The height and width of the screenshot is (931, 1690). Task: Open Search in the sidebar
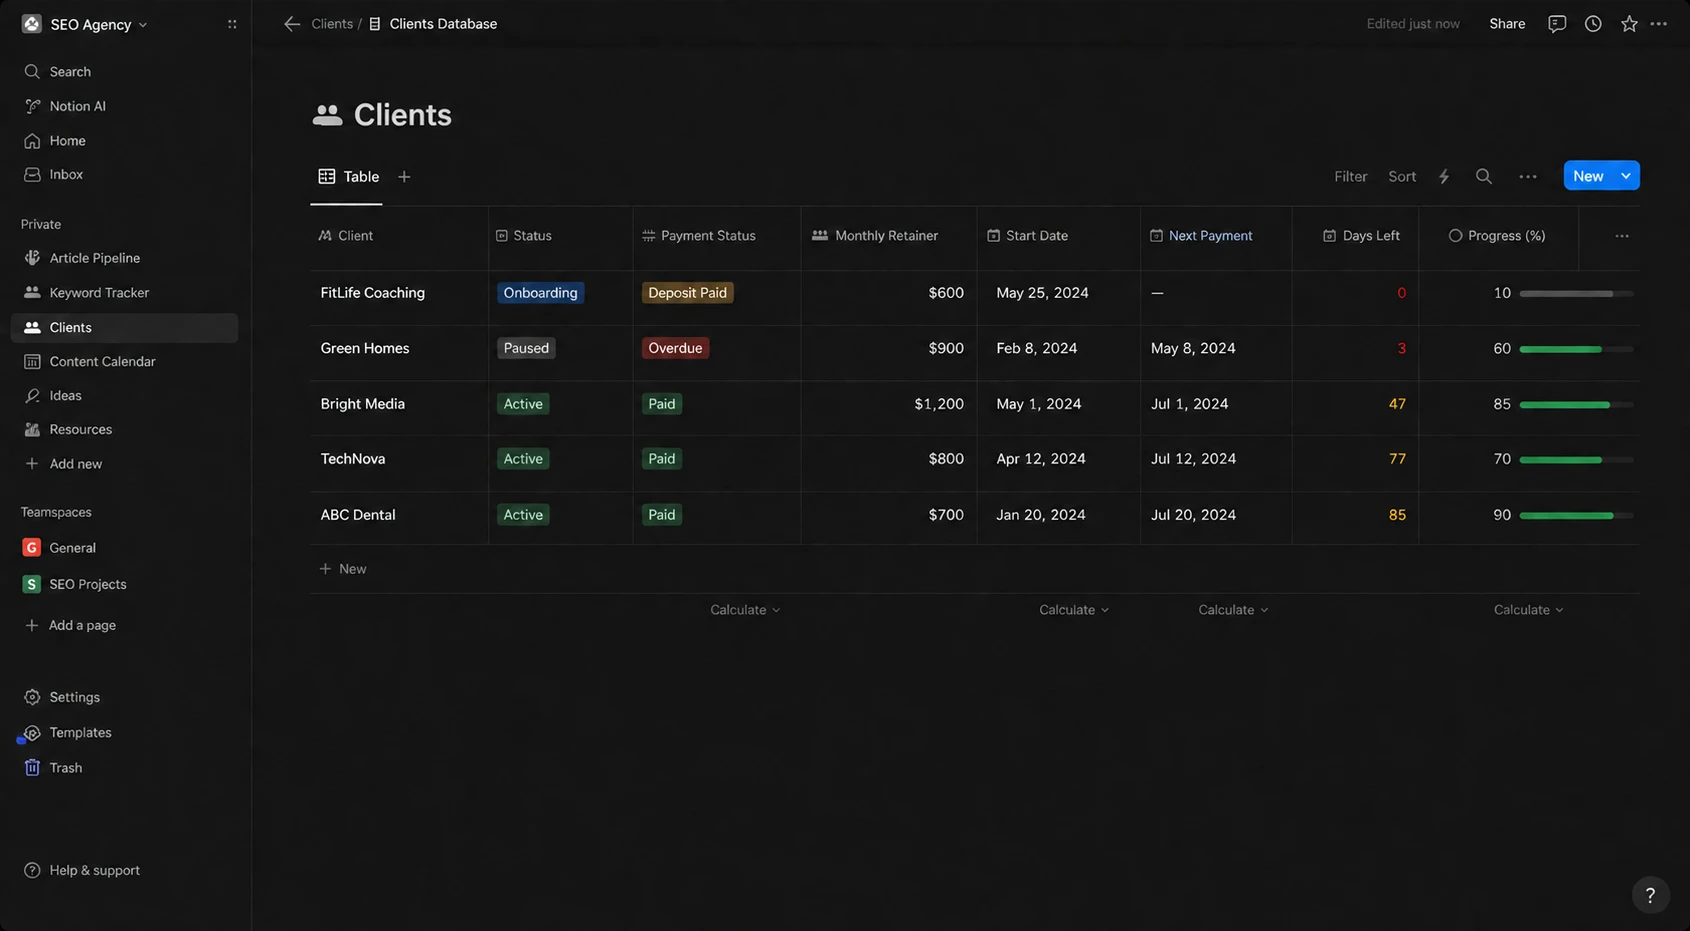pos(124,72)
